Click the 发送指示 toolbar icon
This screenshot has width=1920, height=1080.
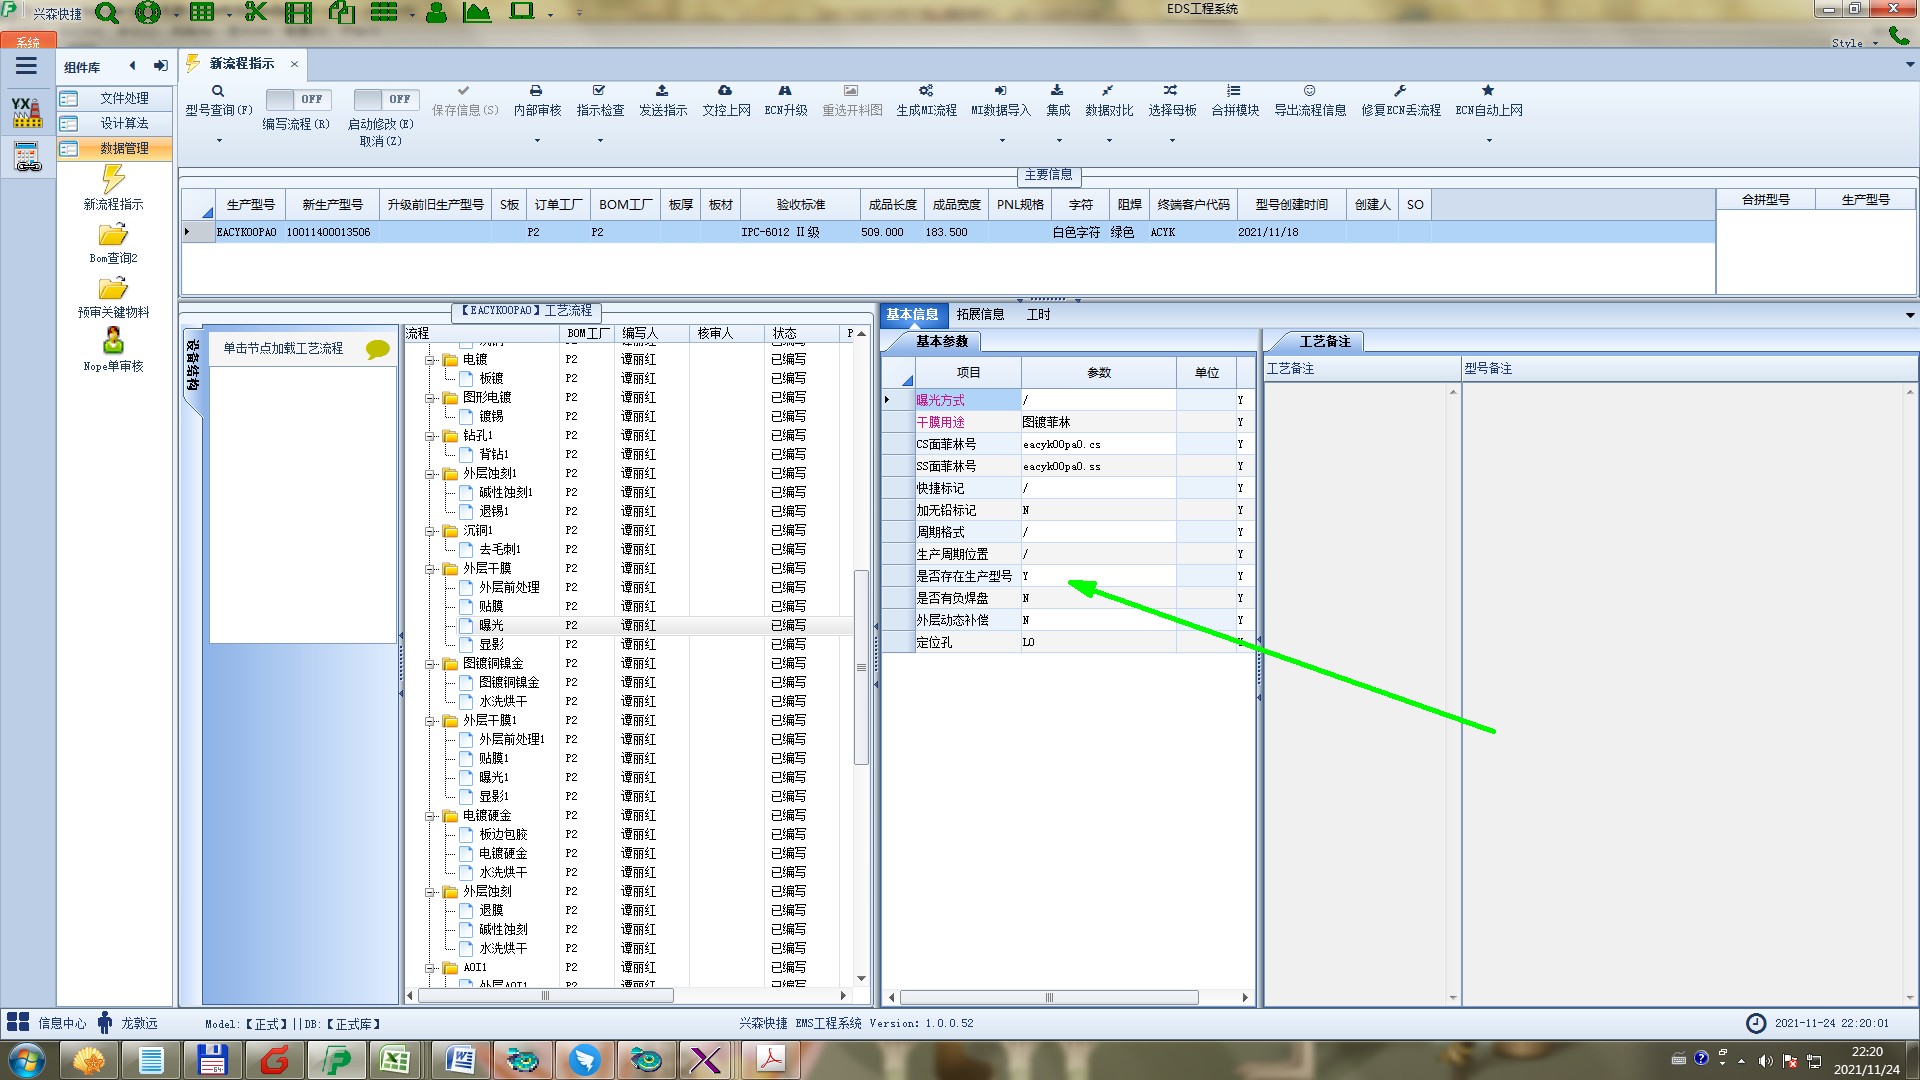tap(662, 91)
